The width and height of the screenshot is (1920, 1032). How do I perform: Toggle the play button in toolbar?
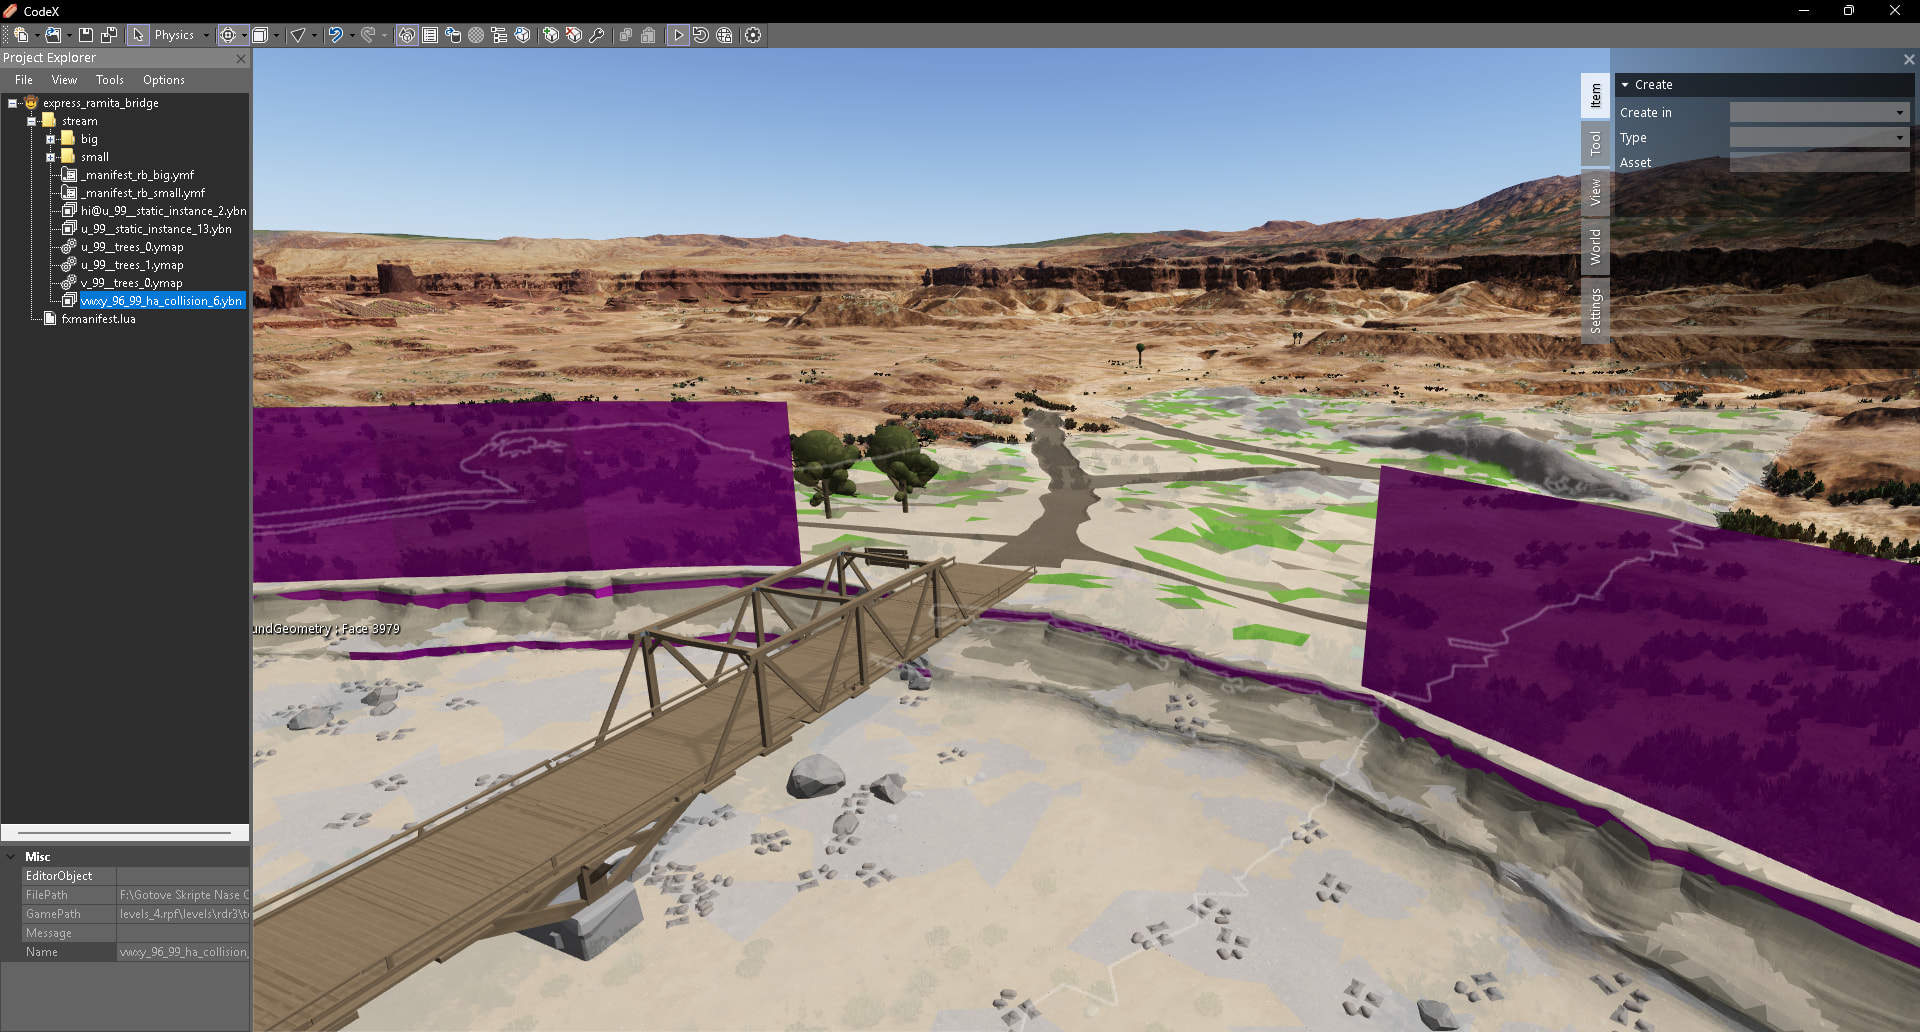tap(678, 35)
